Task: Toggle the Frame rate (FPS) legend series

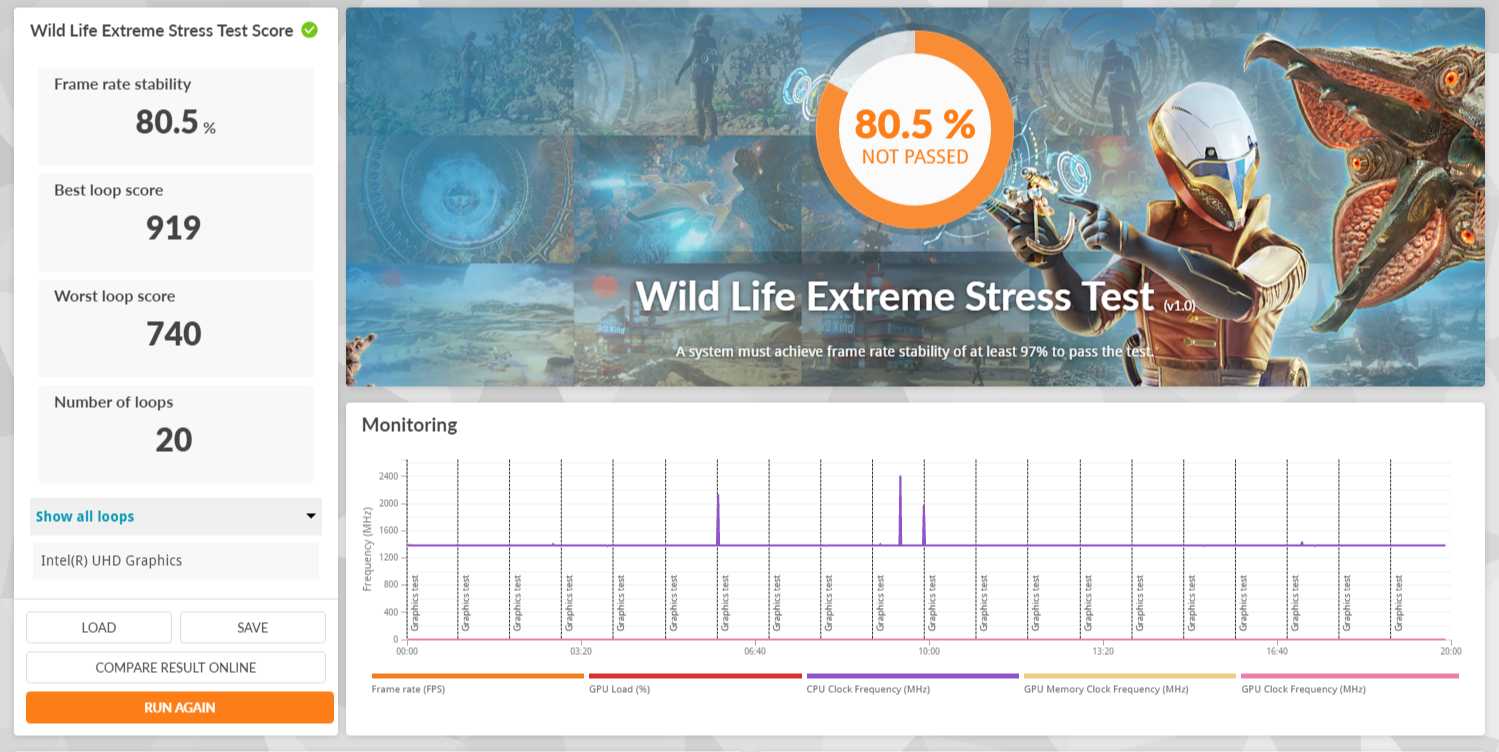Action: point(477,684)
